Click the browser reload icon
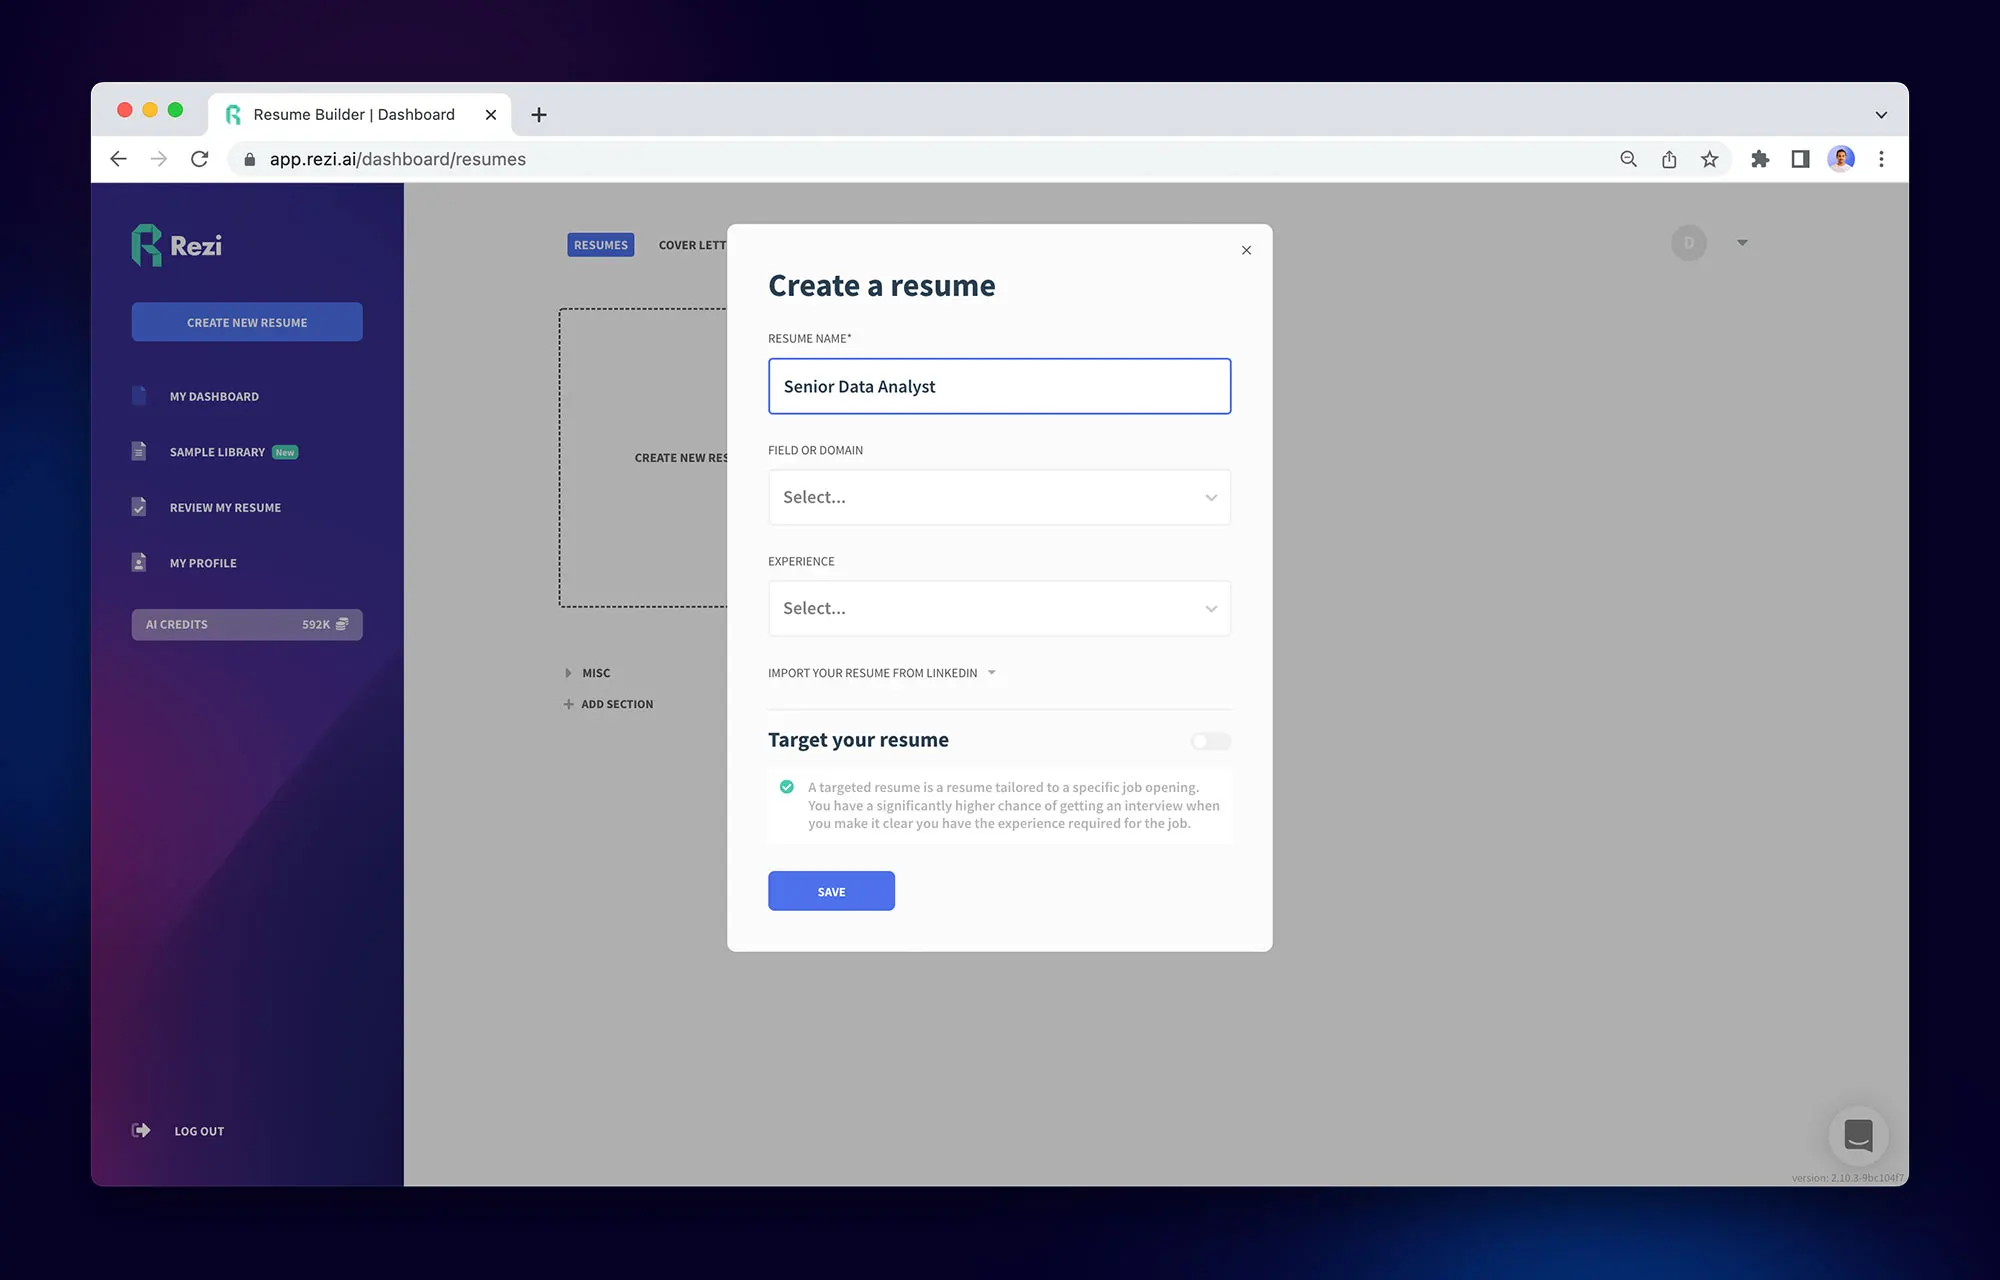The width and height of the screenshot is (2000, 1280). (199, 158)
